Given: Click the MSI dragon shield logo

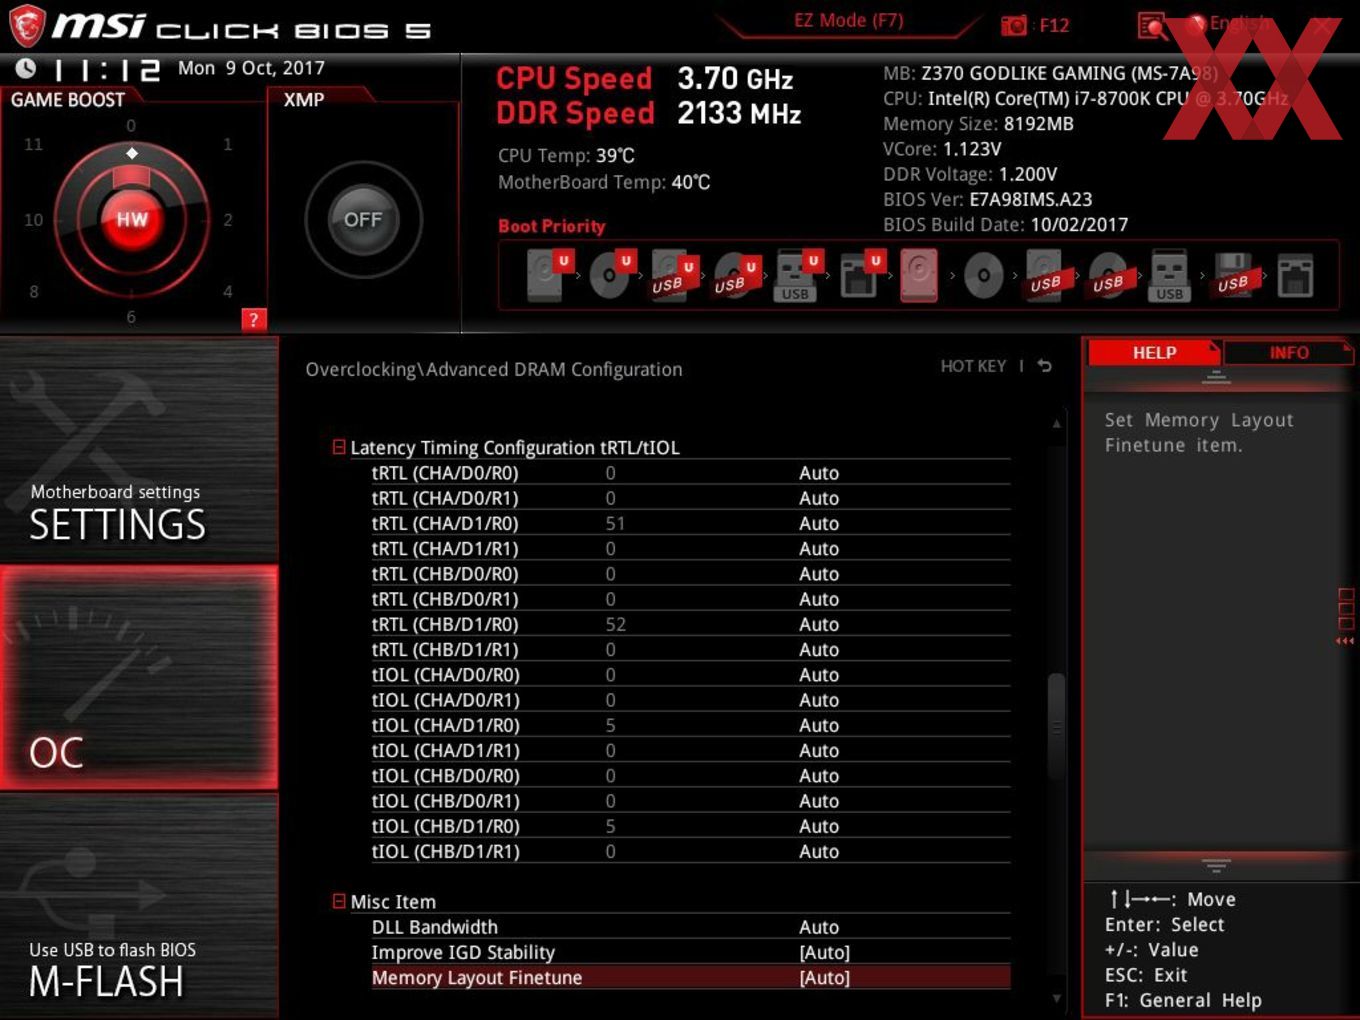Looking at the screenshot, I should pyautogui.click(x=27, y=26).
